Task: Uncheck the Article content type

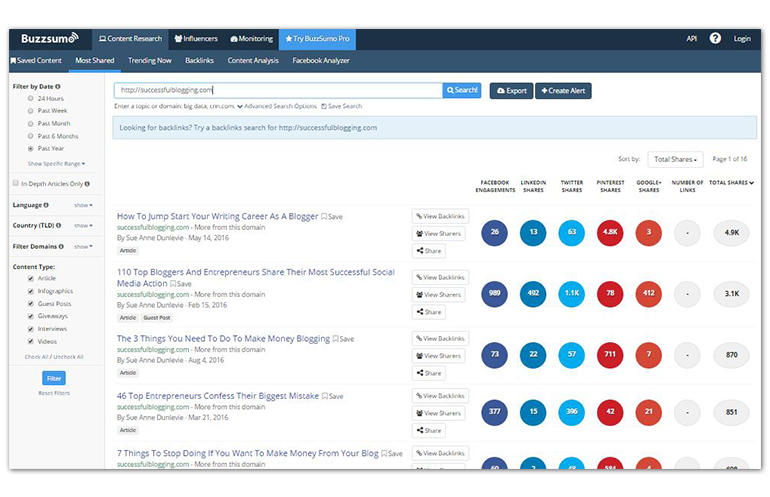Action: 30,278
